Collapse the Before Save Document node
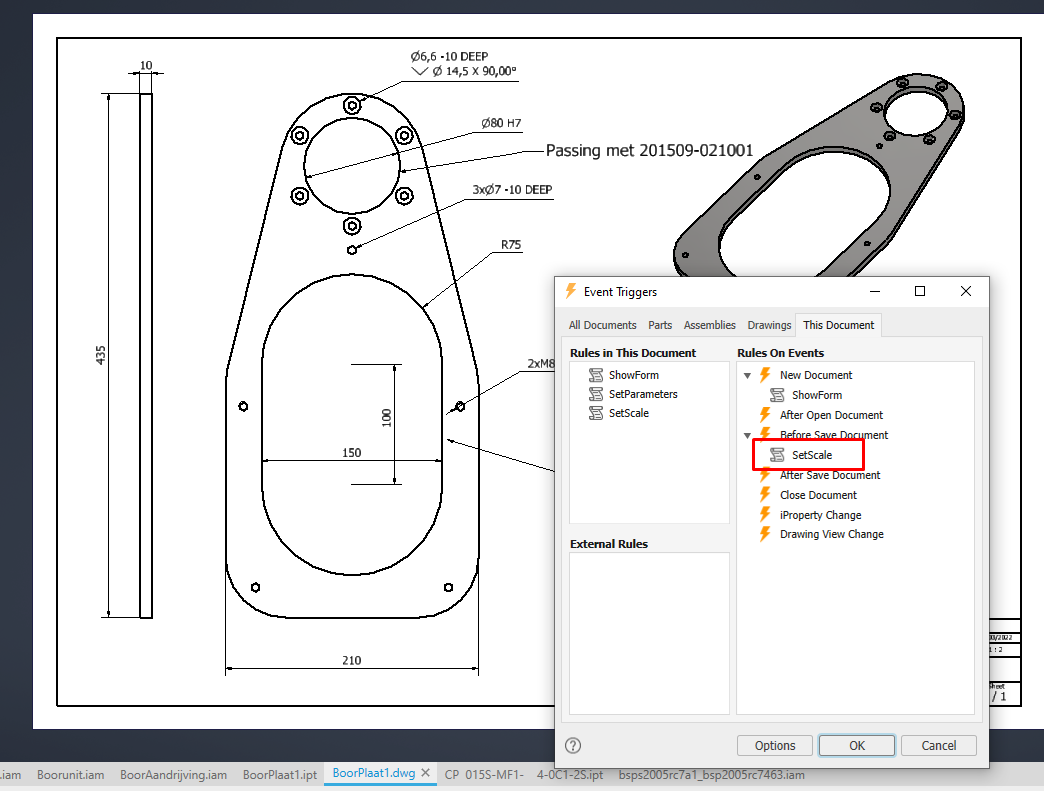This screenshot has height=791, width=1044. tap(748, 435)
